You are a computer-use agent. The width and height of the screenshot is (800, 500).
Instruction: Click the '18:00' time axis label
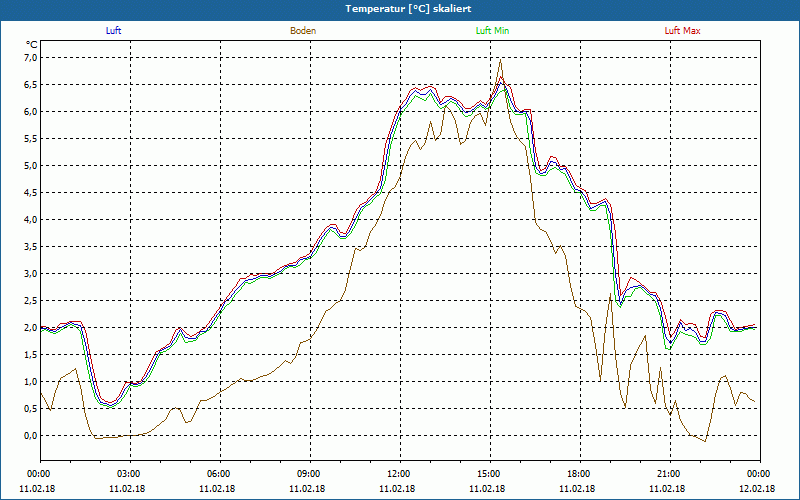tap(580, 474)
